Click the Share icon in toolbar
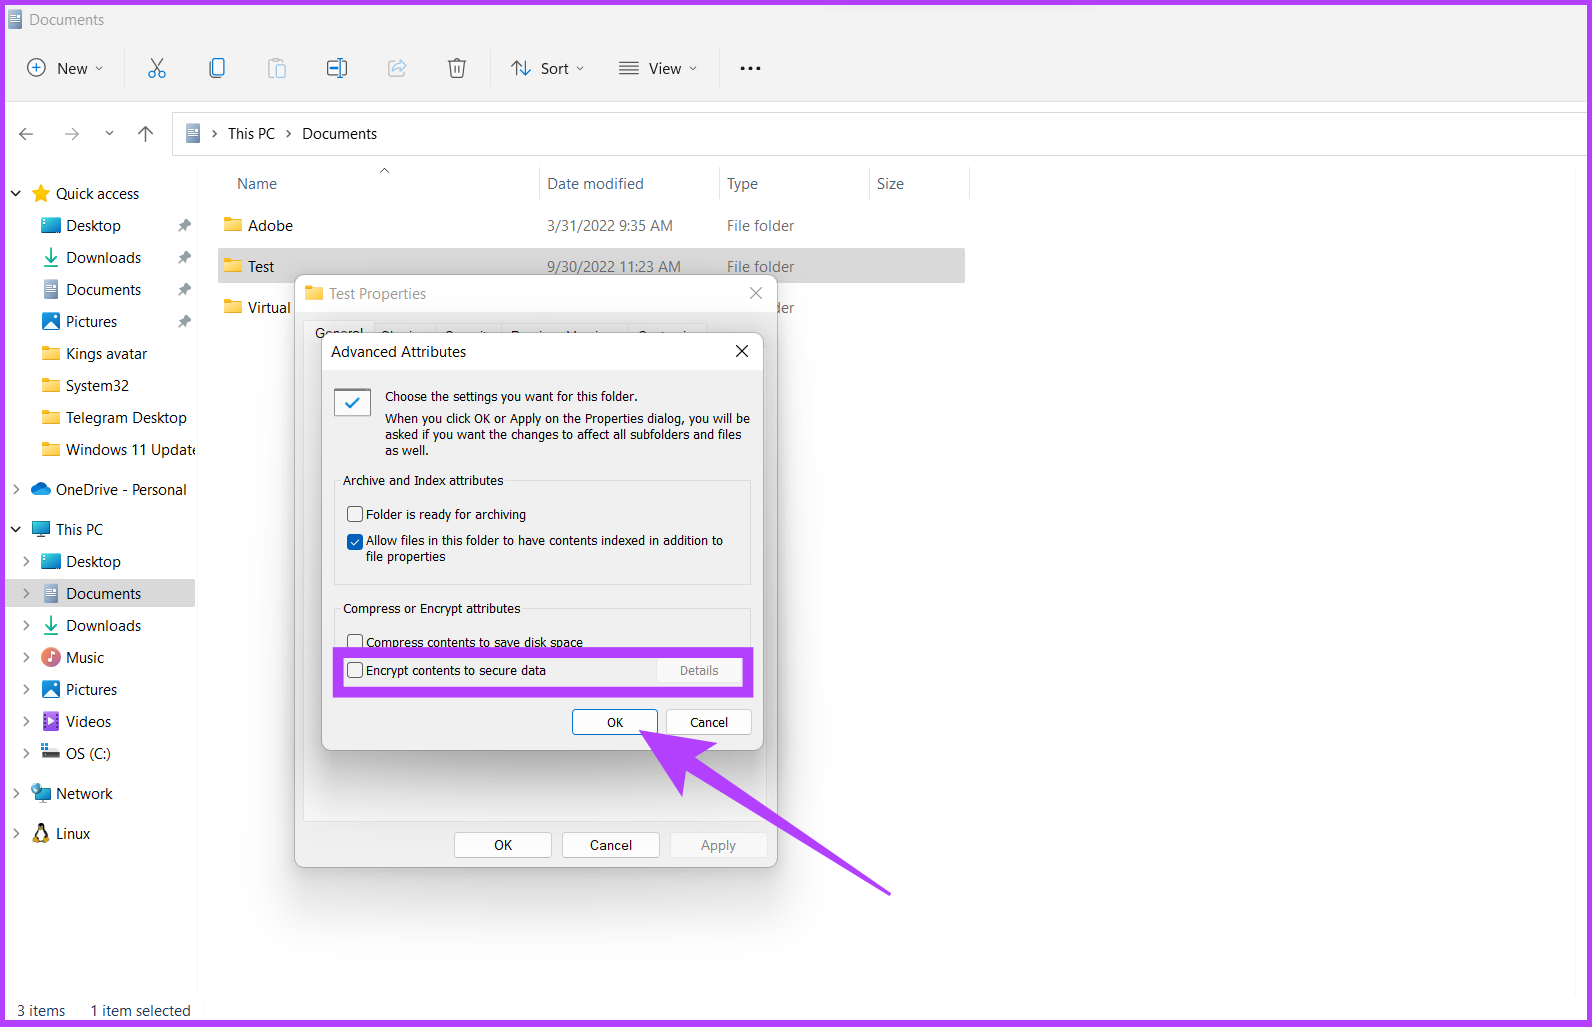 coord(397,68)
